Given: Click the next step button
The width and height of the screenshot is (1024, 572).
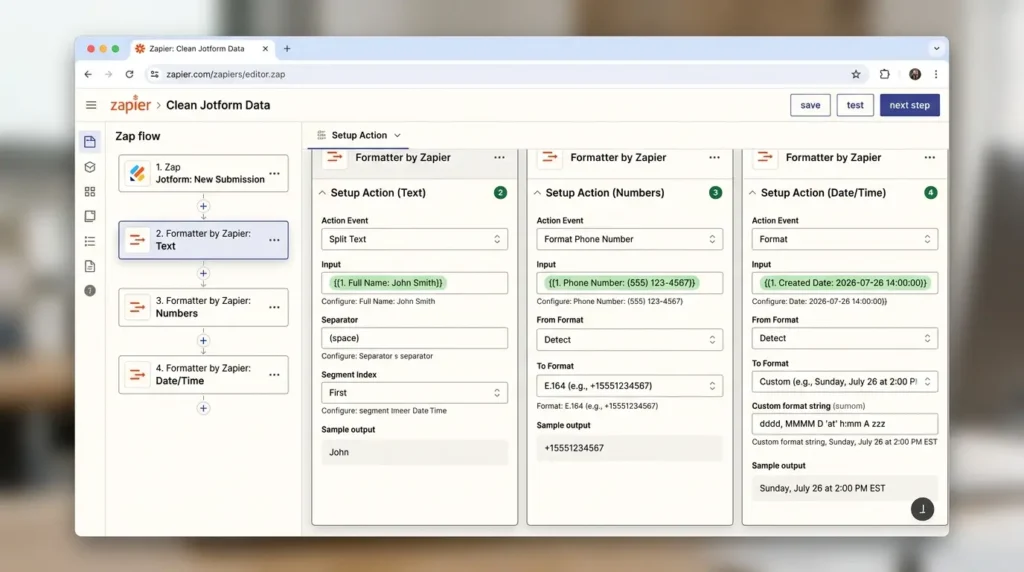Looking at the screenshot, I should pyautogui.click(x=909, y=105).
